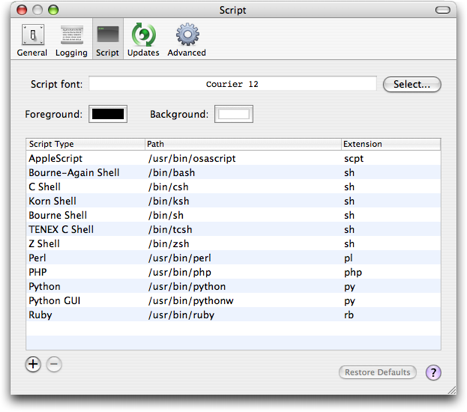The width and height of the screenshot is (467, 412).
Task: Open the Updates preferences pane
Action: tap(143, 40)
